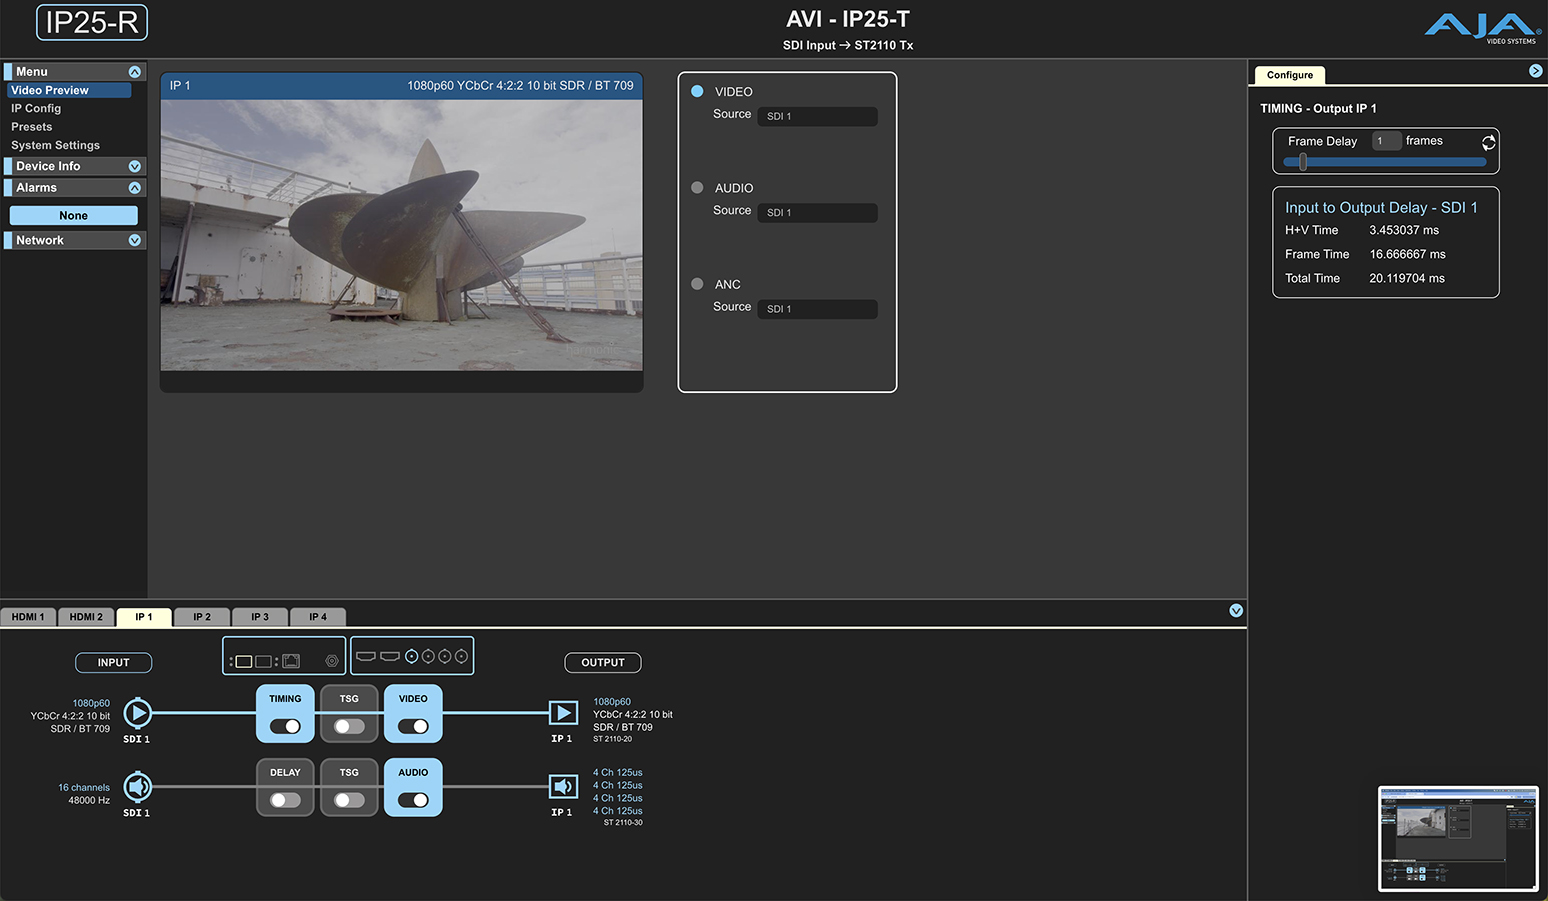The image size is (1548, 901).
Task: Click the IP 1 video output icon
Action: click(x=563, y=713)
